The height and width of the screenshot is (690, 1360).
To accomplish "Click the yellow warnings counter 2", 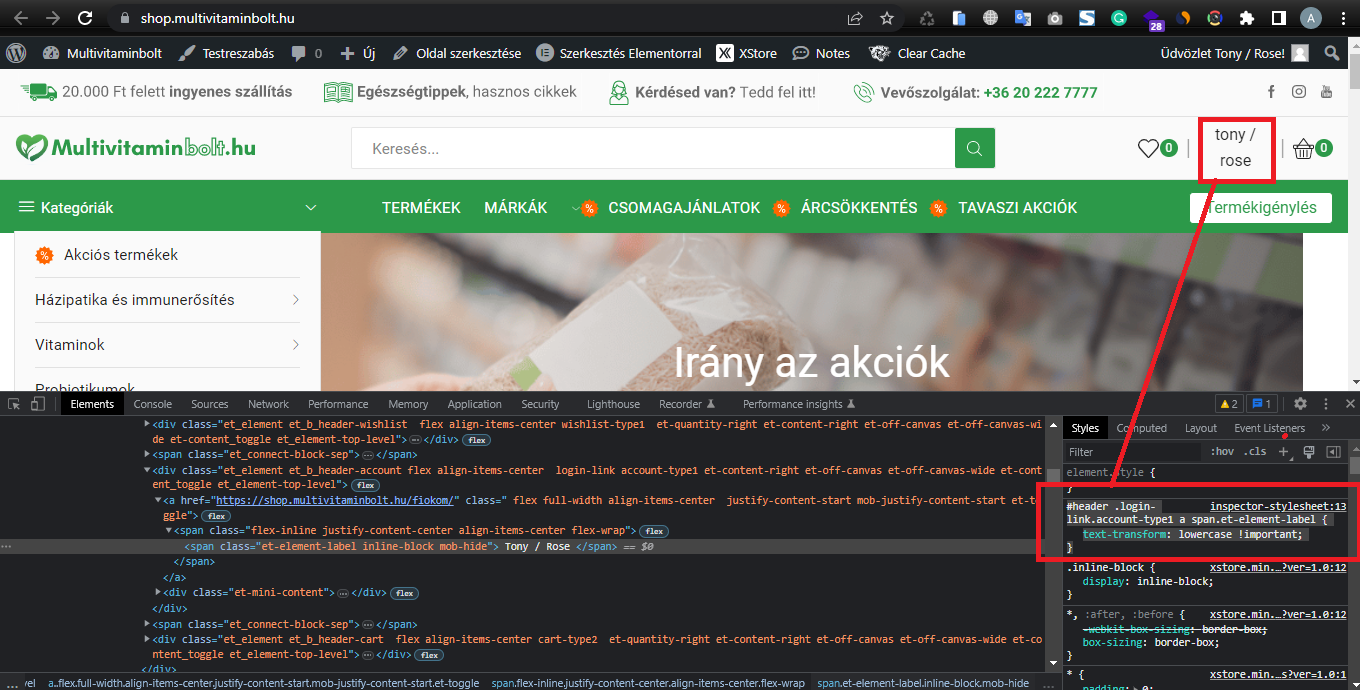I will (1229, 404).
